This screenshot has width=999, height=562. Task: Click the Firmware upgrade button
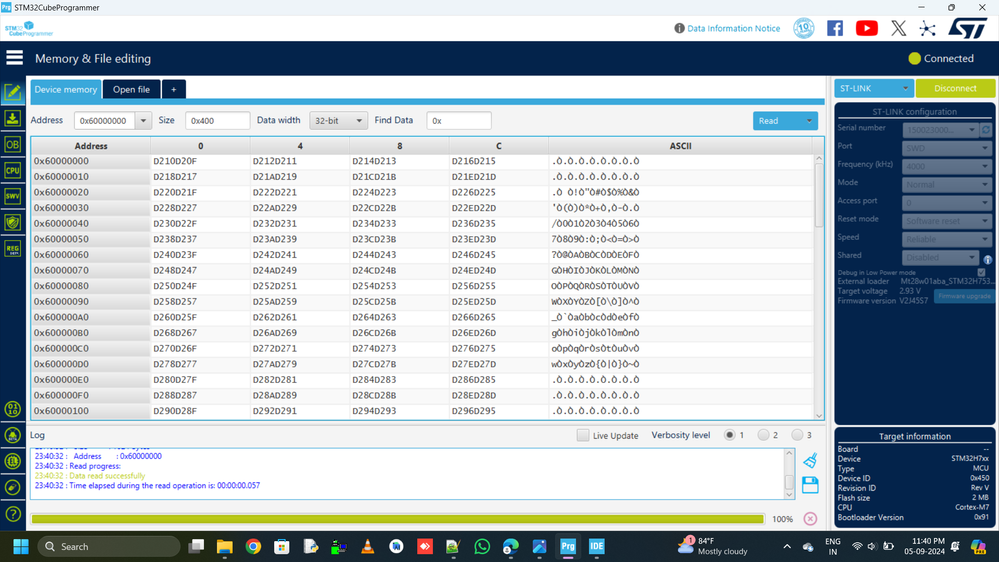point(964,296)
